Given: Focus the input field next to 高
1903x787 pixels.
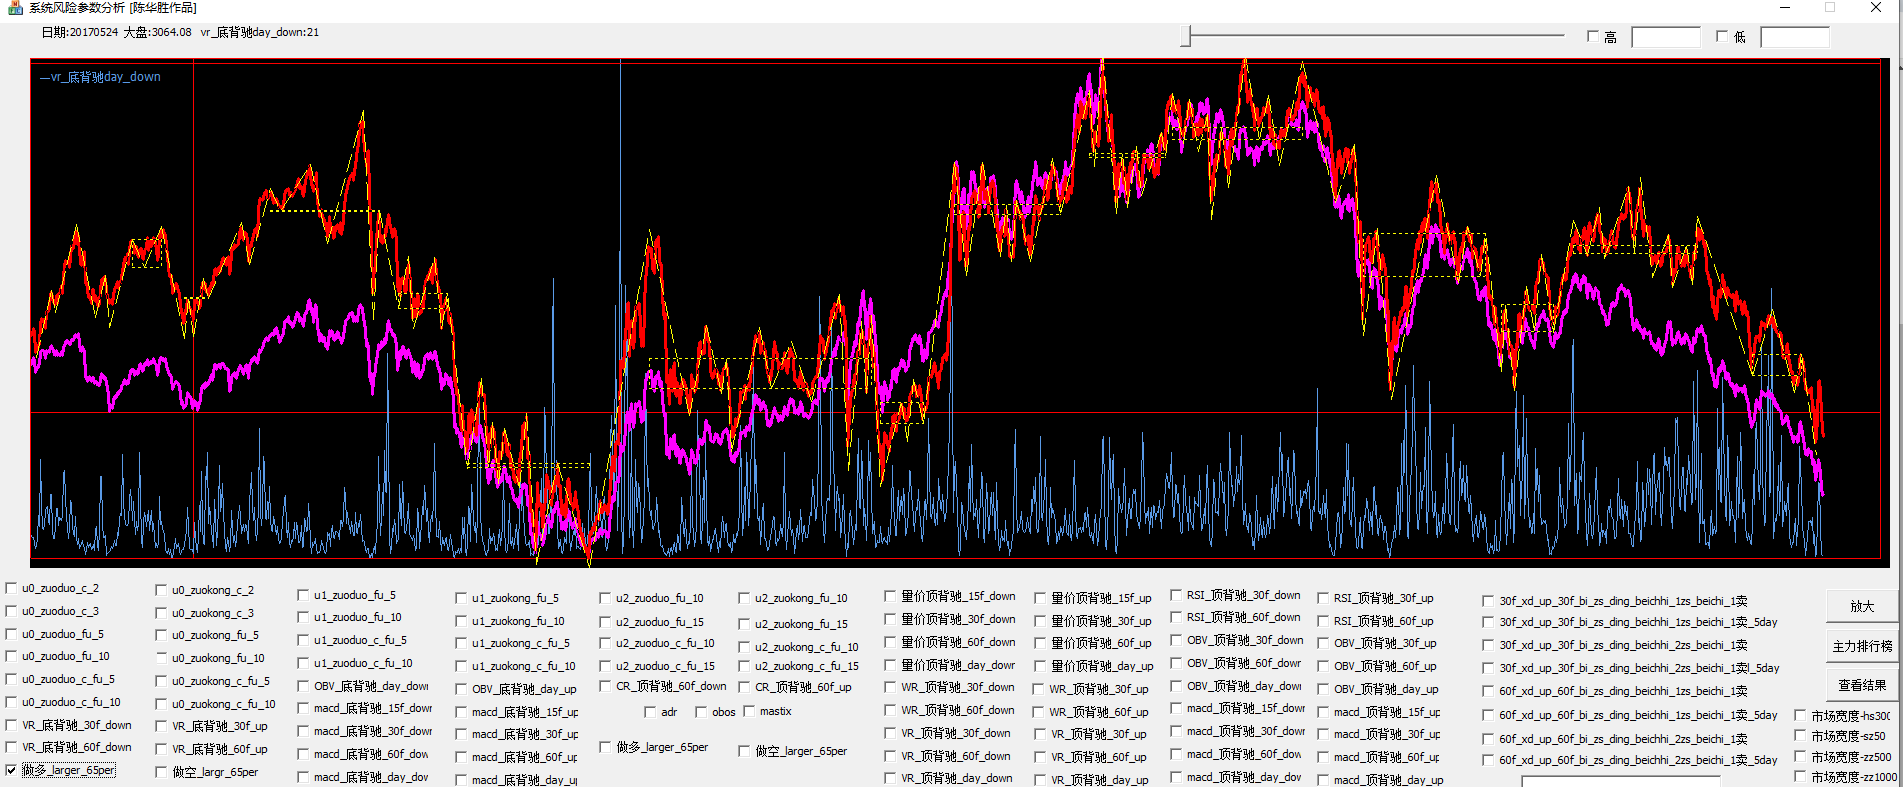Looking at the screenshot, I should pos(1665,37).
